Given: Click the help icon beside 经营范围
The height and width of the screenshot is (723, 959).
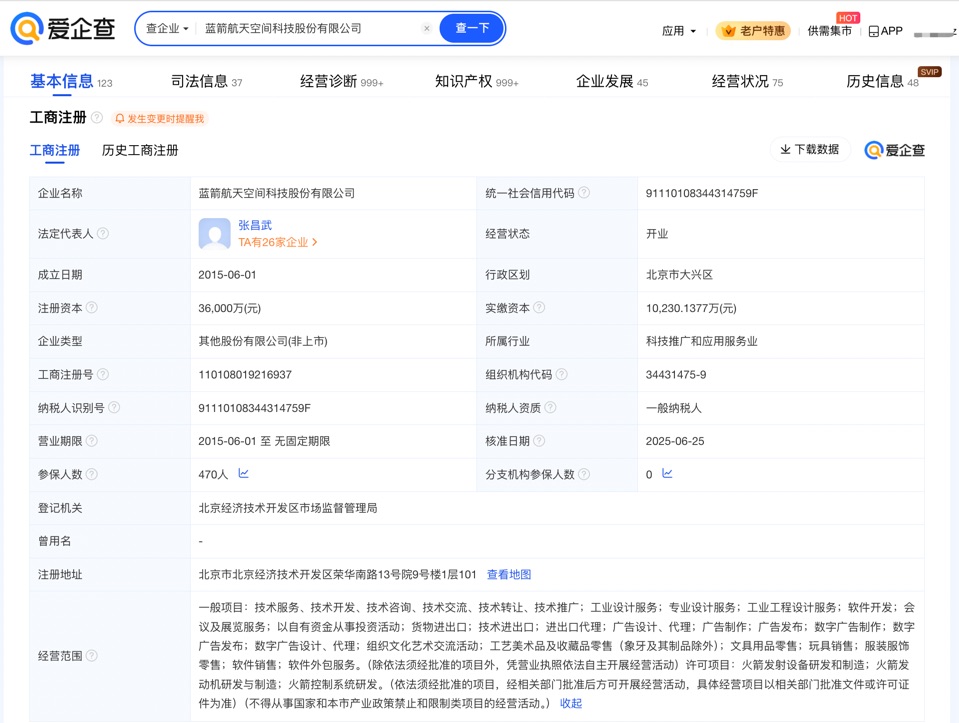Looking at the screenshot, I should point(92,656).
